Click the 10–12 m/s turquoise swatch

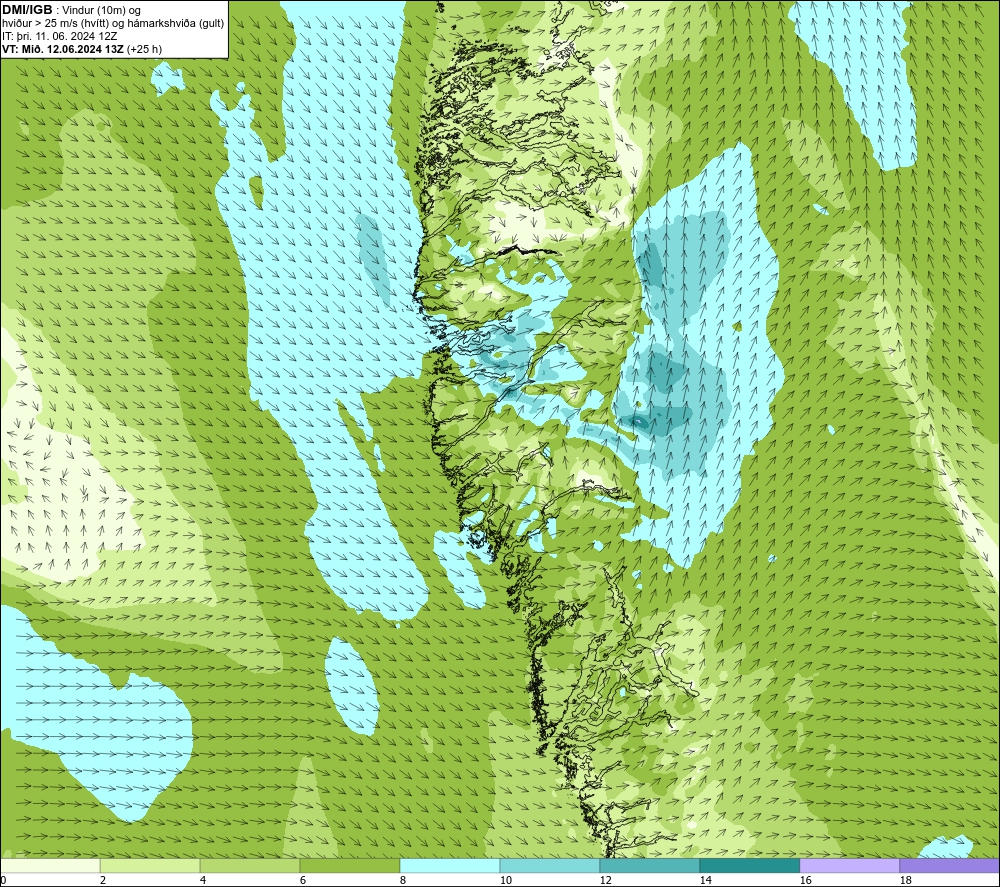(x=550, y=866)
